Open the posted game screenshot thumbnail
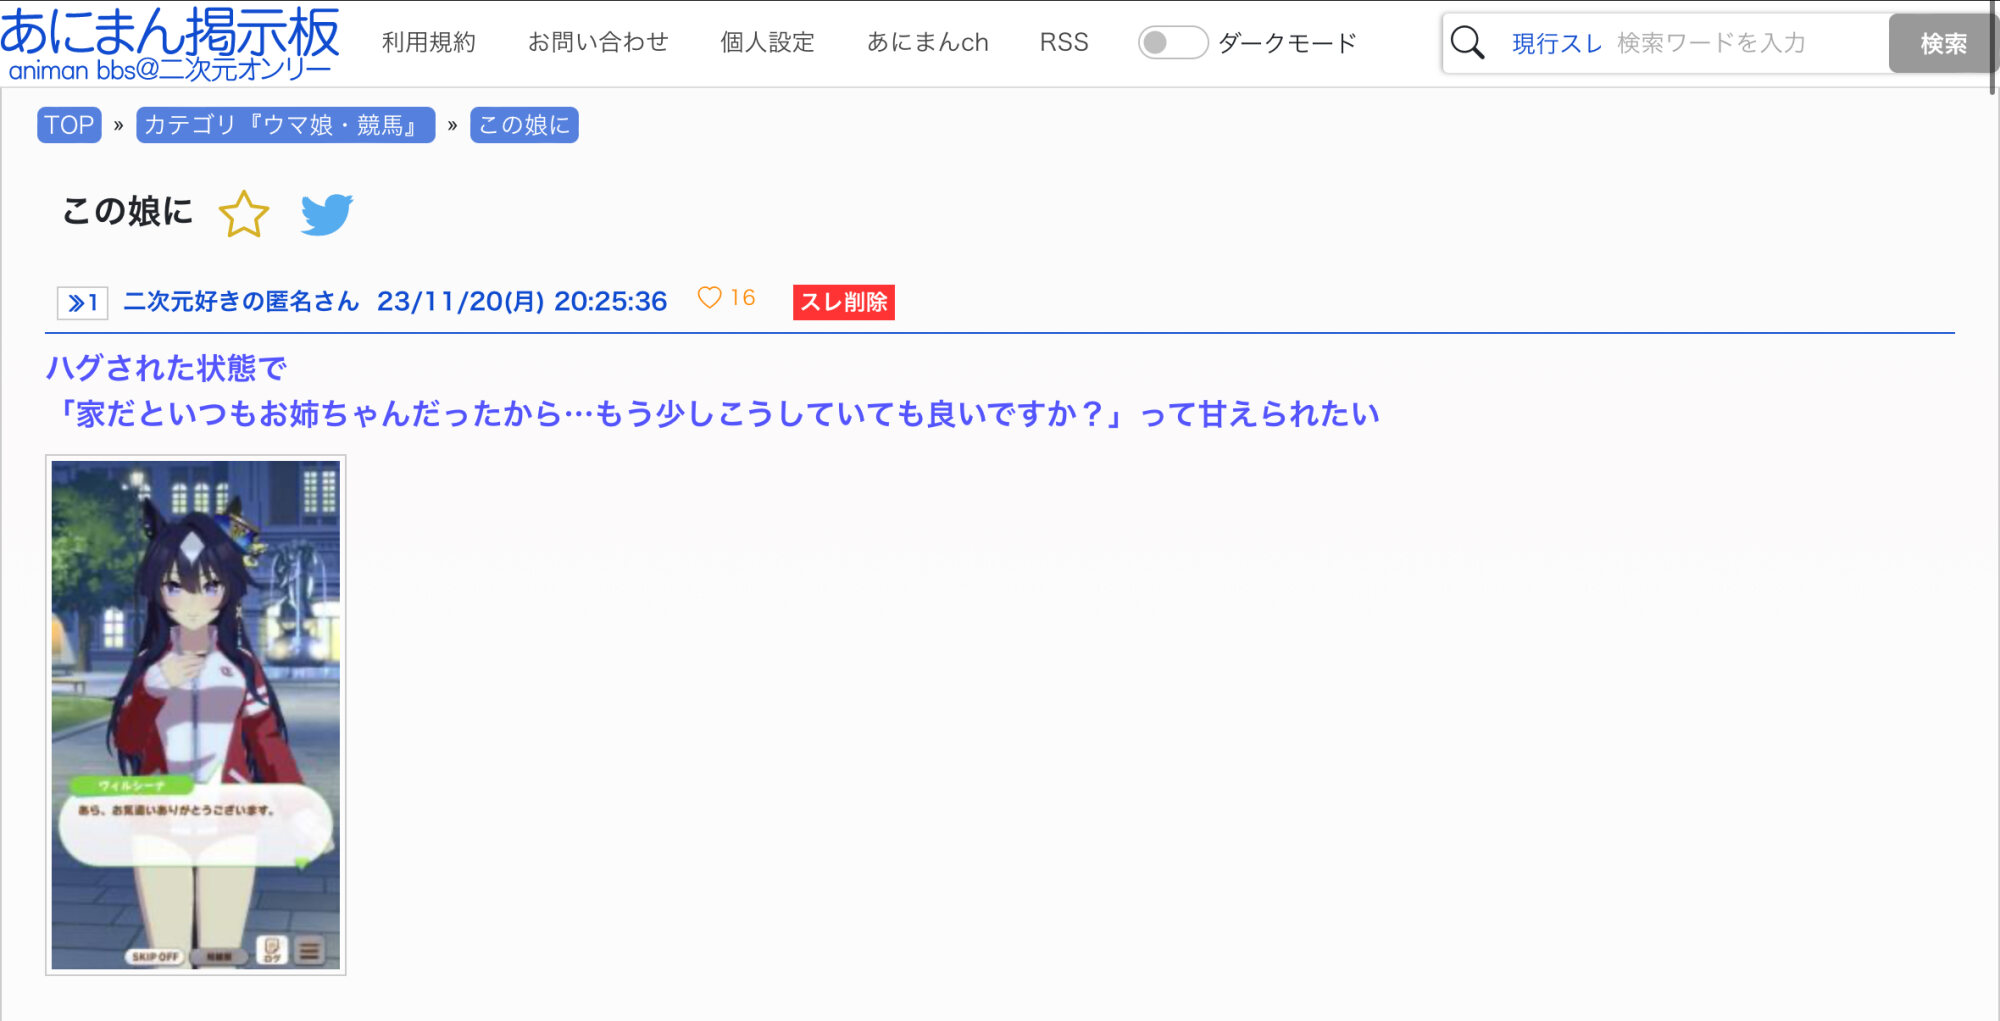This screenshot has width=2000, height=1021. [x=196, y=714]
